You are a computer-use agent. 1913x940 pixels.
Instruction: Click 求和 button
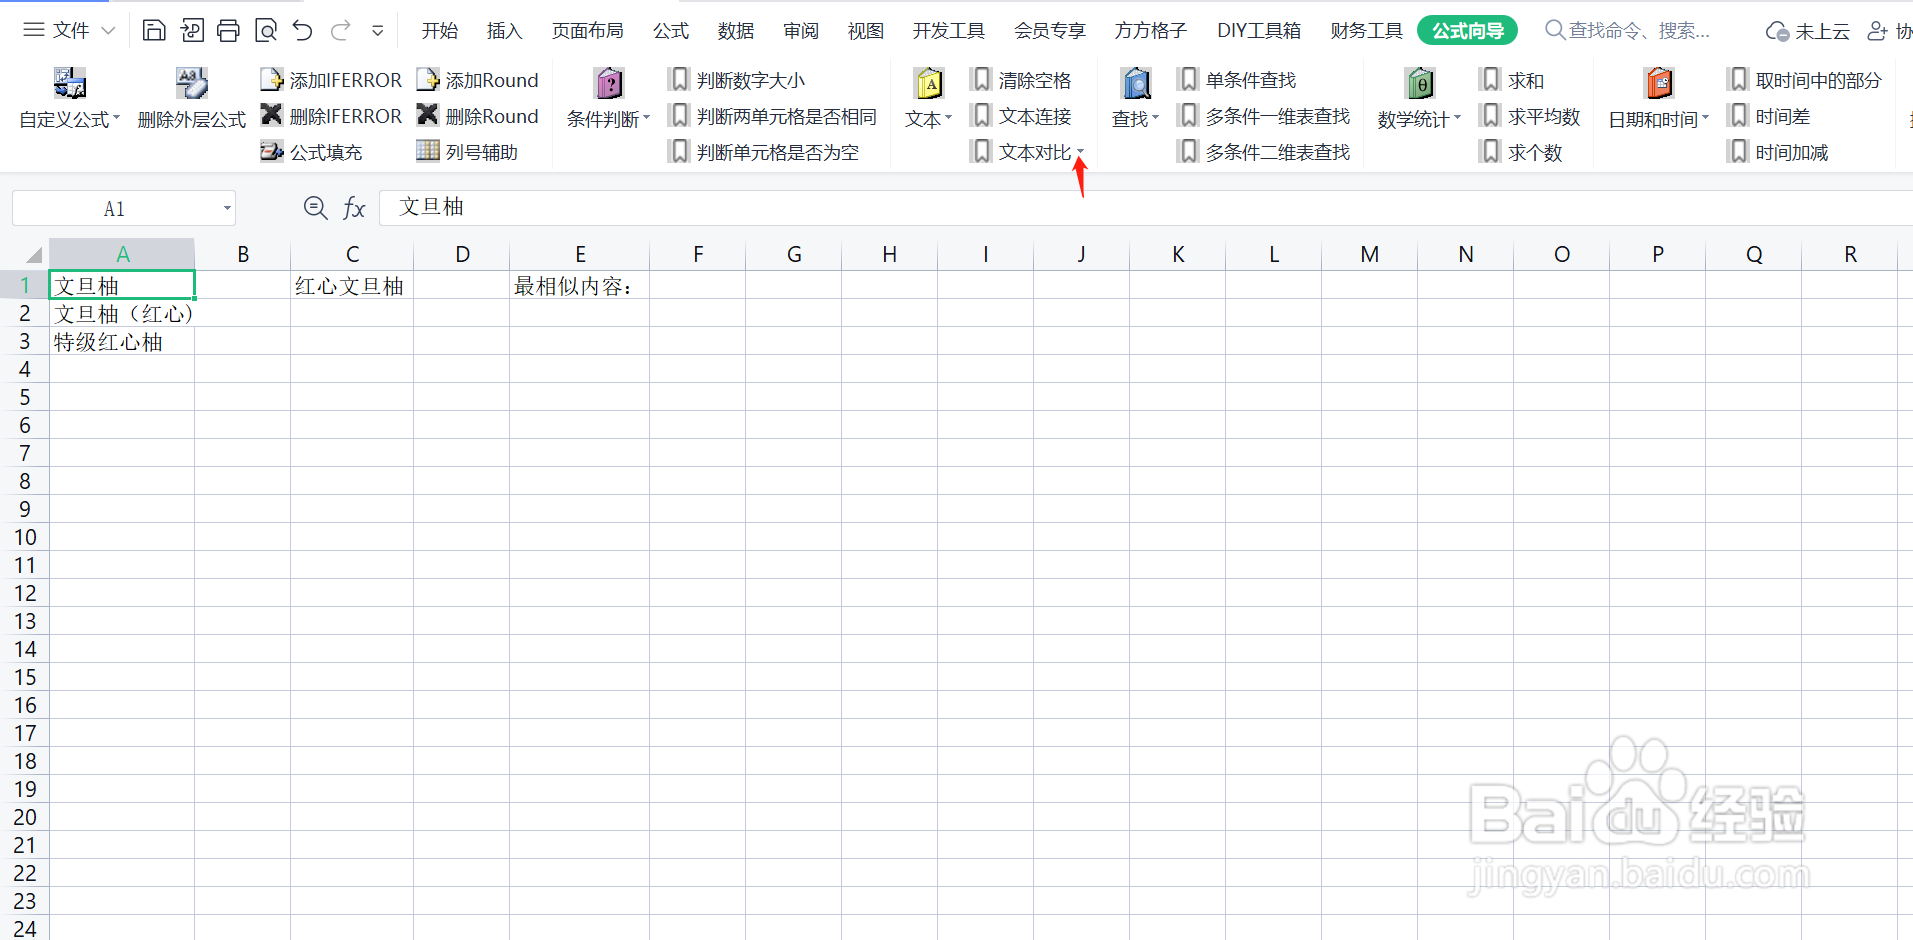1512,80
